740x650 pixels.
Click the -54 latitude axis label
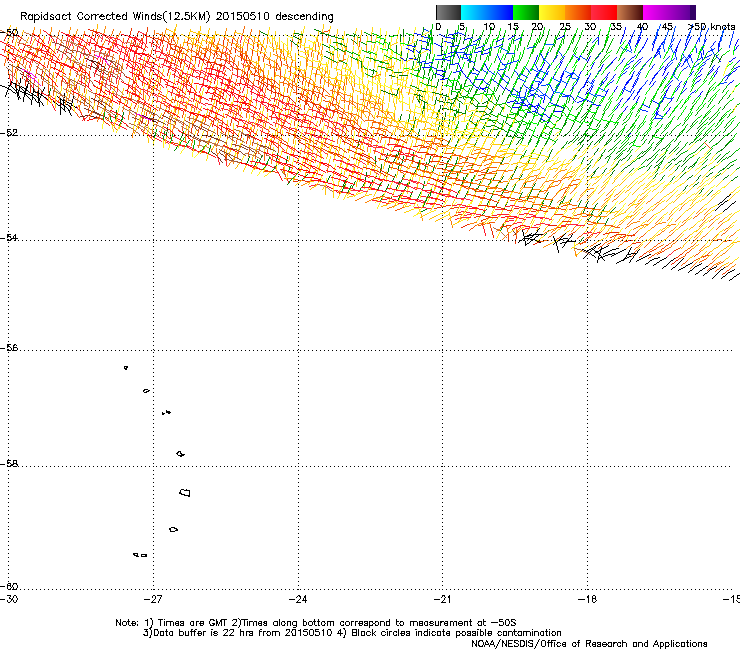(9, 237)
